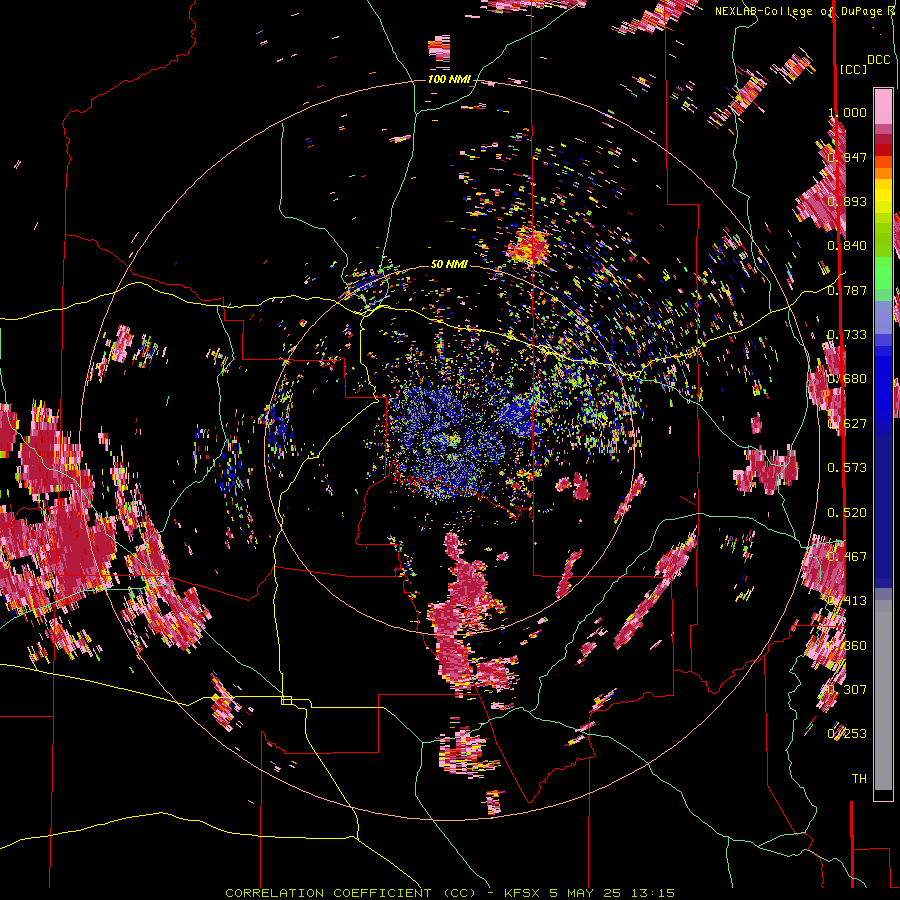The image size is (900, 900).
Task: Click the 0.307 value on the color scale
Action: coord(847,689)
